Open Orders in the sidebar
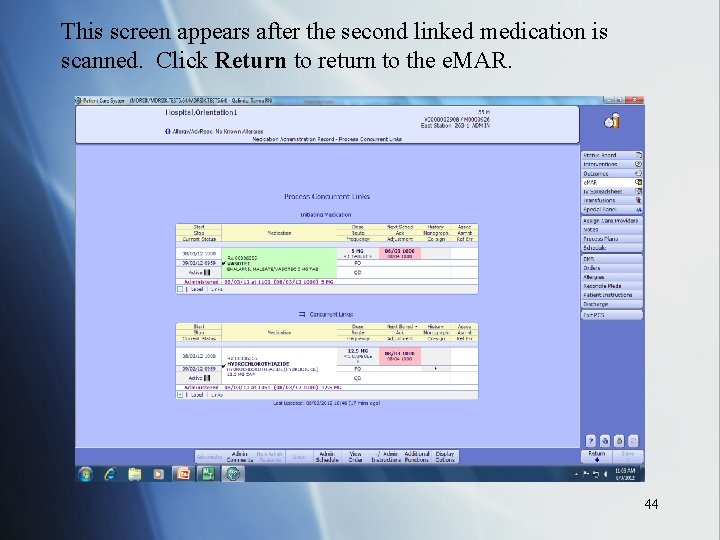Viewport: 720px width, 540px height. coord(612,268)
